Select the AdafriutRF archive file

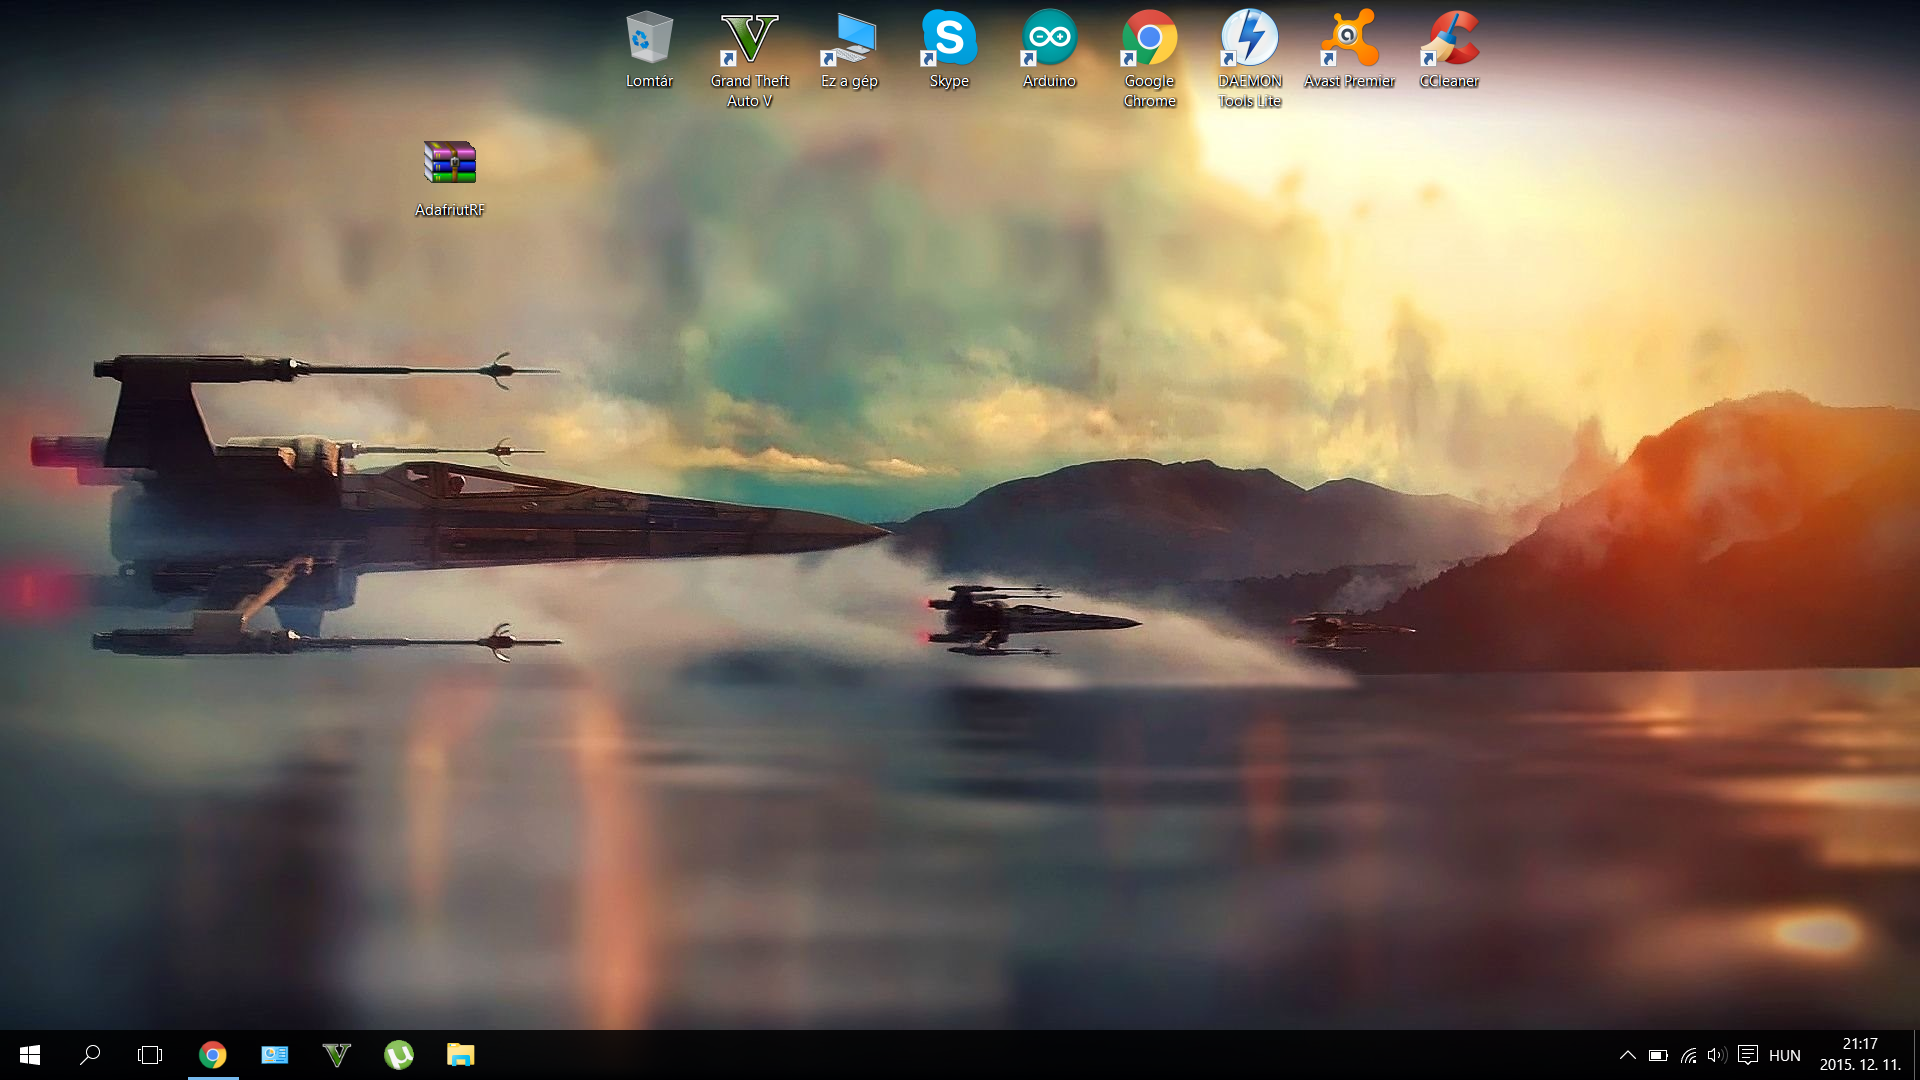449,178
